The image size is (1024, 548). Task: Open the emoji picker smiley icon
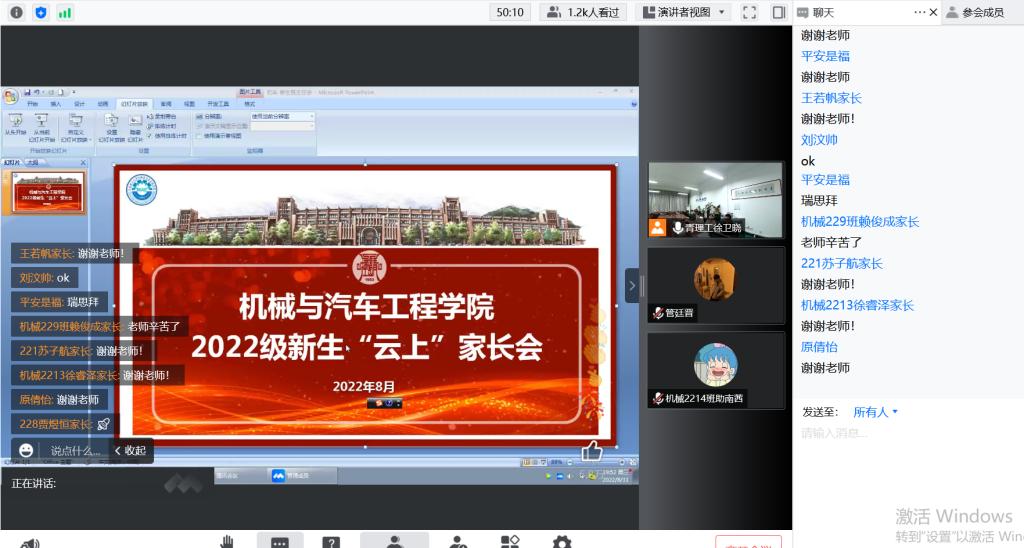click(x=26, y=451)
